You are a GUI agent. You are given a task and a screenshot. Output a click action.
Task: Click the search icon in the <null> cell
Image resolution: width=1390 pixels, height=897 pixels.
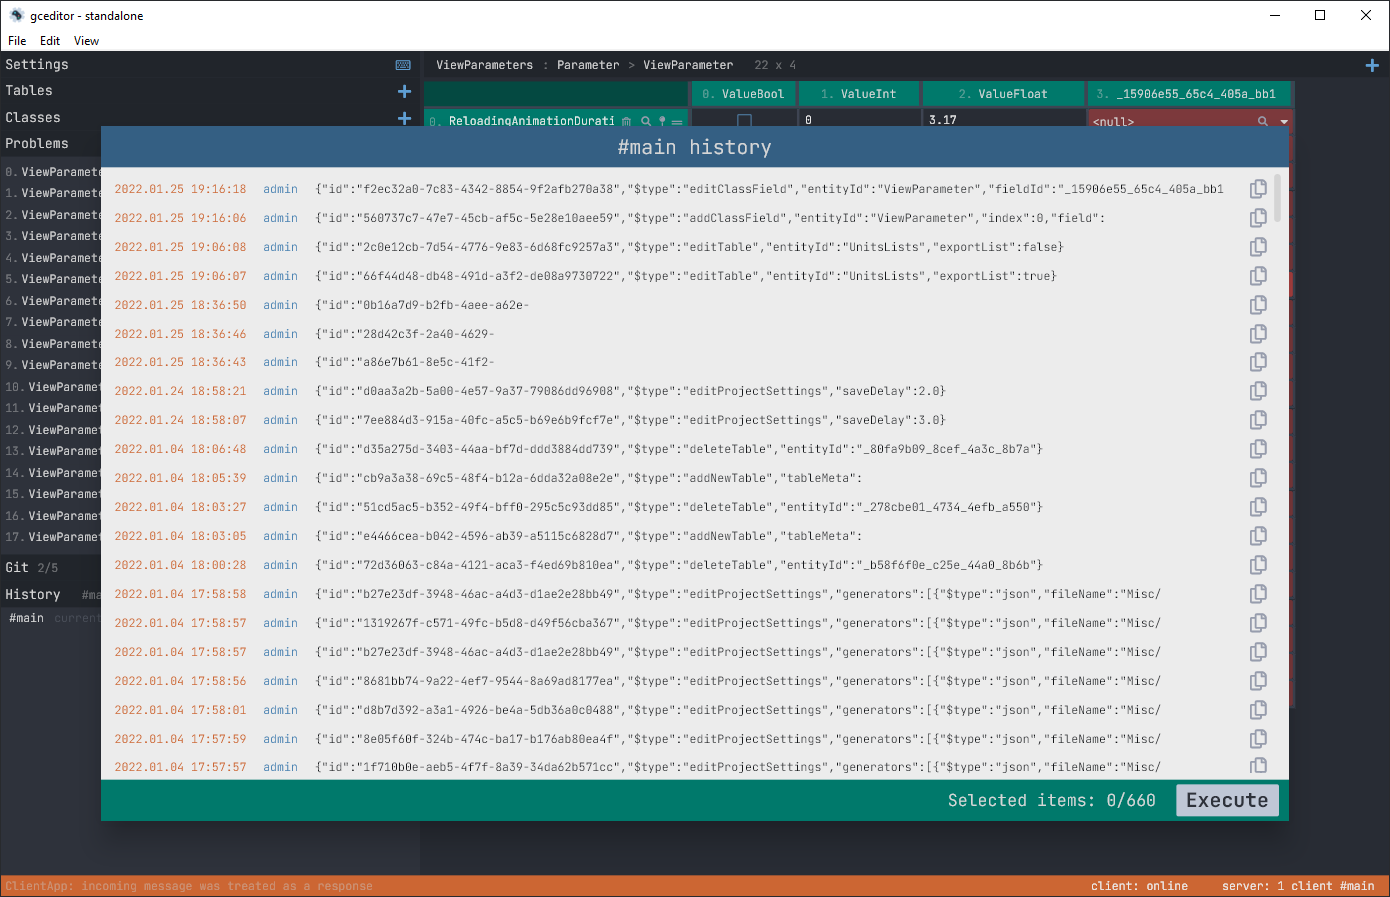point(1262,122)
